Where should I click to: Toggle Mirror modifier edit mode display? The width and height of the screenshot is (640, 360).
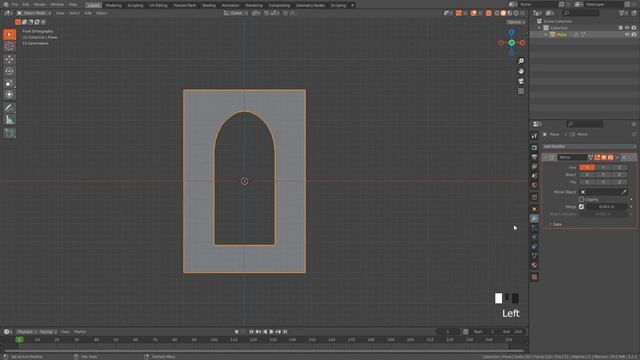pyautogui.click(x=597, y=158)
